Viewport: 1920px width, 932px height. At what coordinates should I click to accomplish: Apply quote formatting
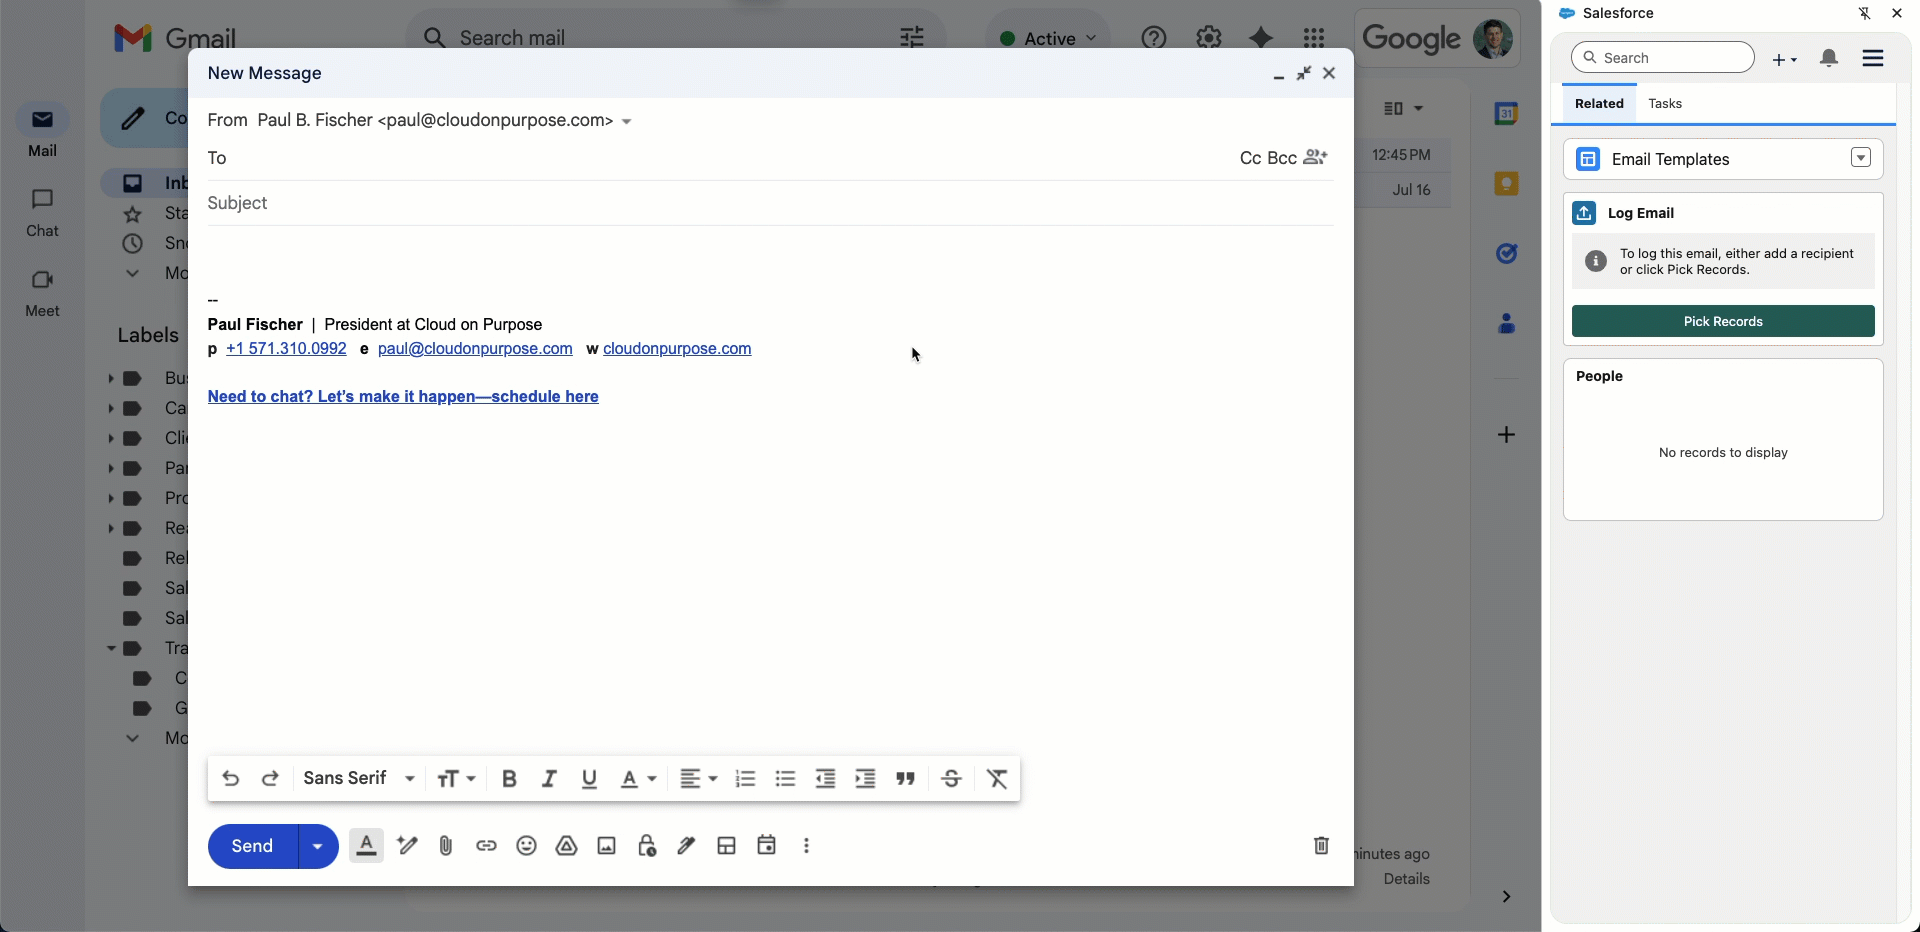click(x=906, y=779)
